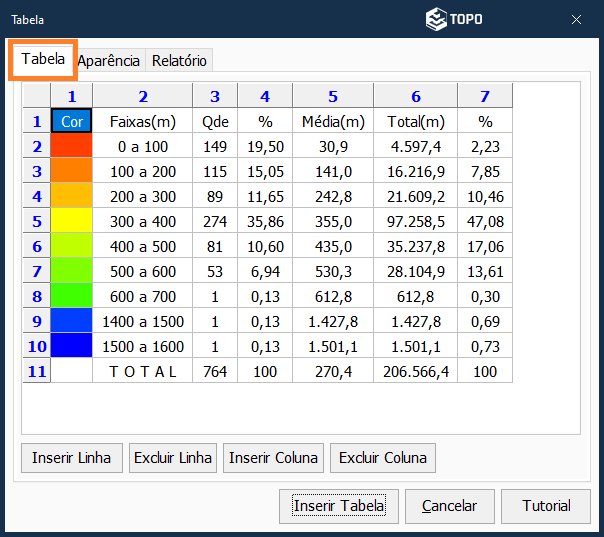This screenshot has height=537, width=604.
Task: Confirm with Inserir Tabela button
Action: pos(339,506)
